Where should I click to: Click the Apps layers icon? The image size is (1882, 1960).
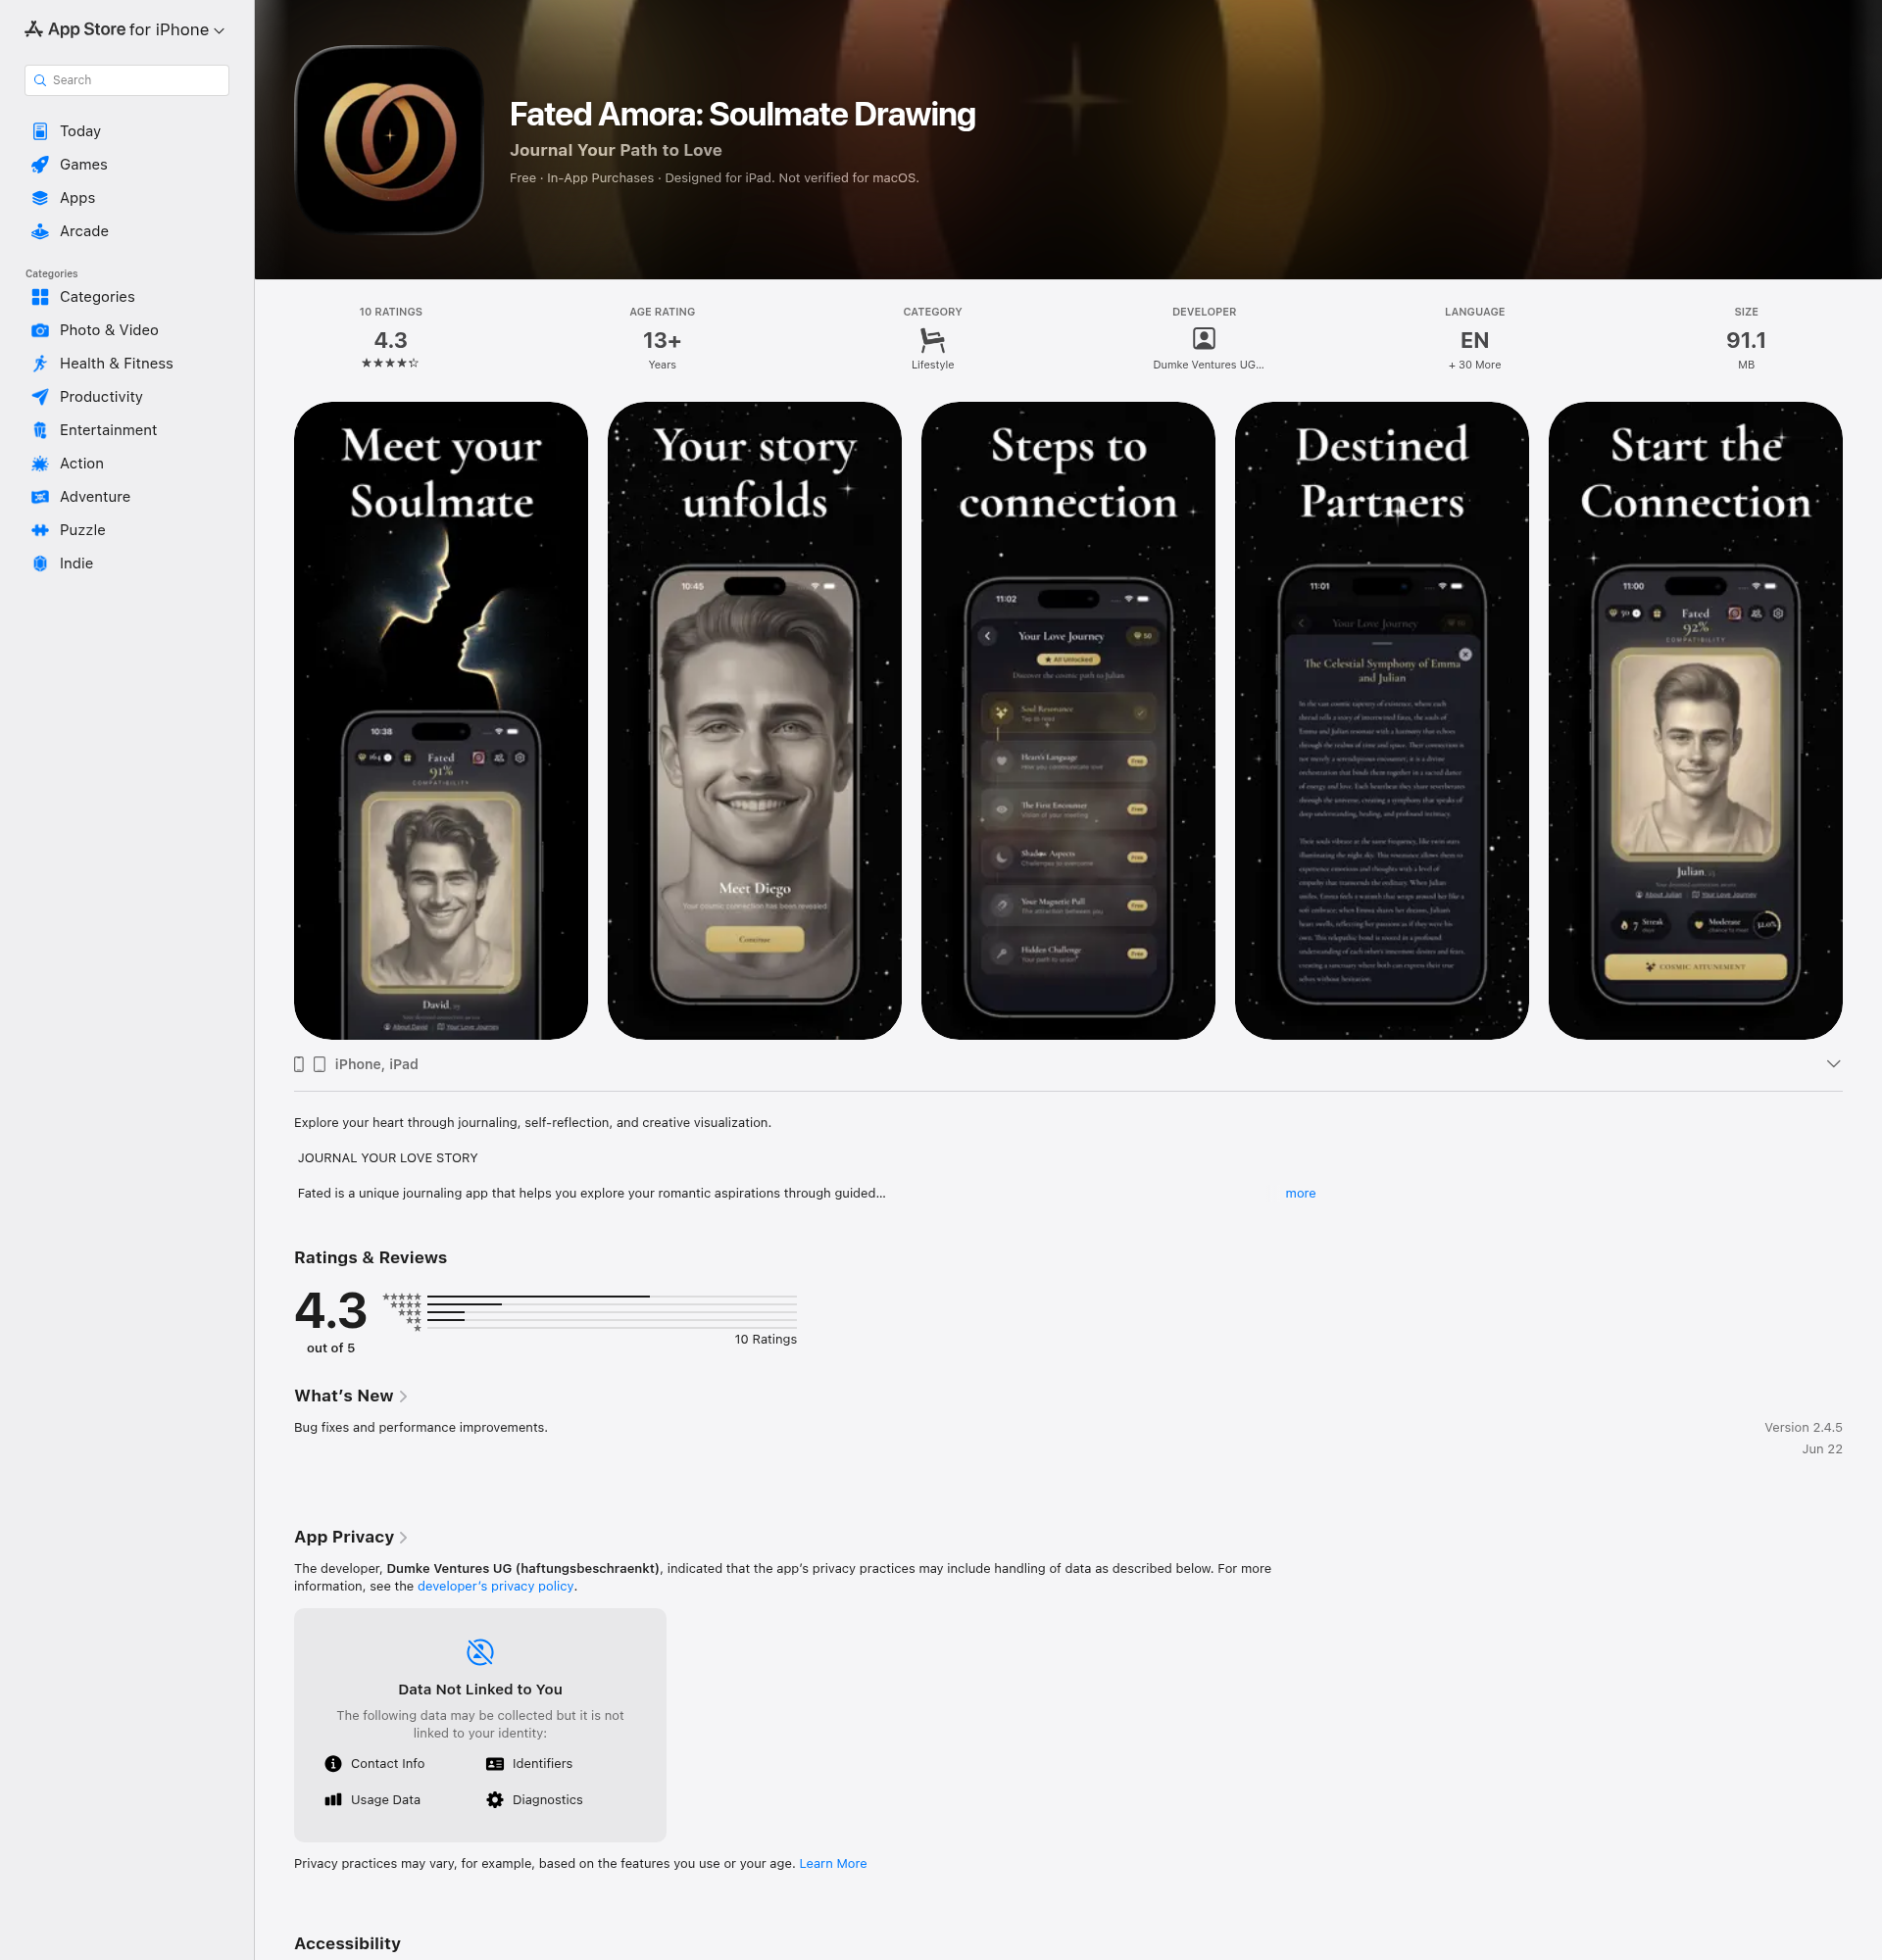click(x=40, y=198)
